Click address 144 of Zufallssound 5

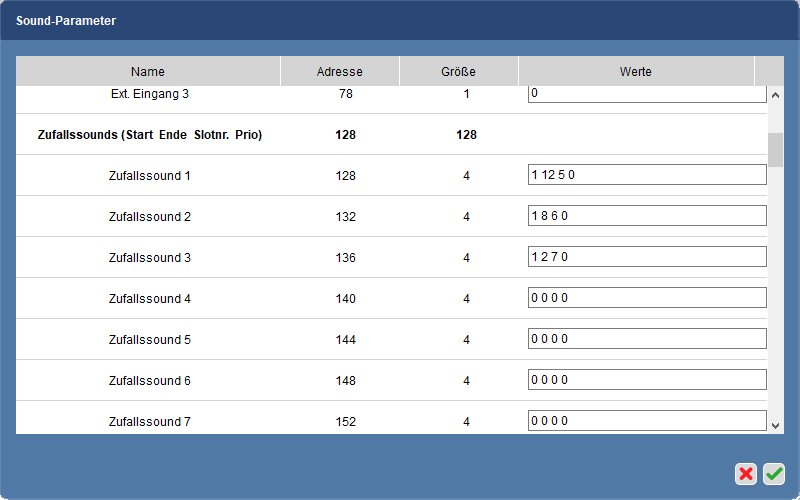coord(345,339)
